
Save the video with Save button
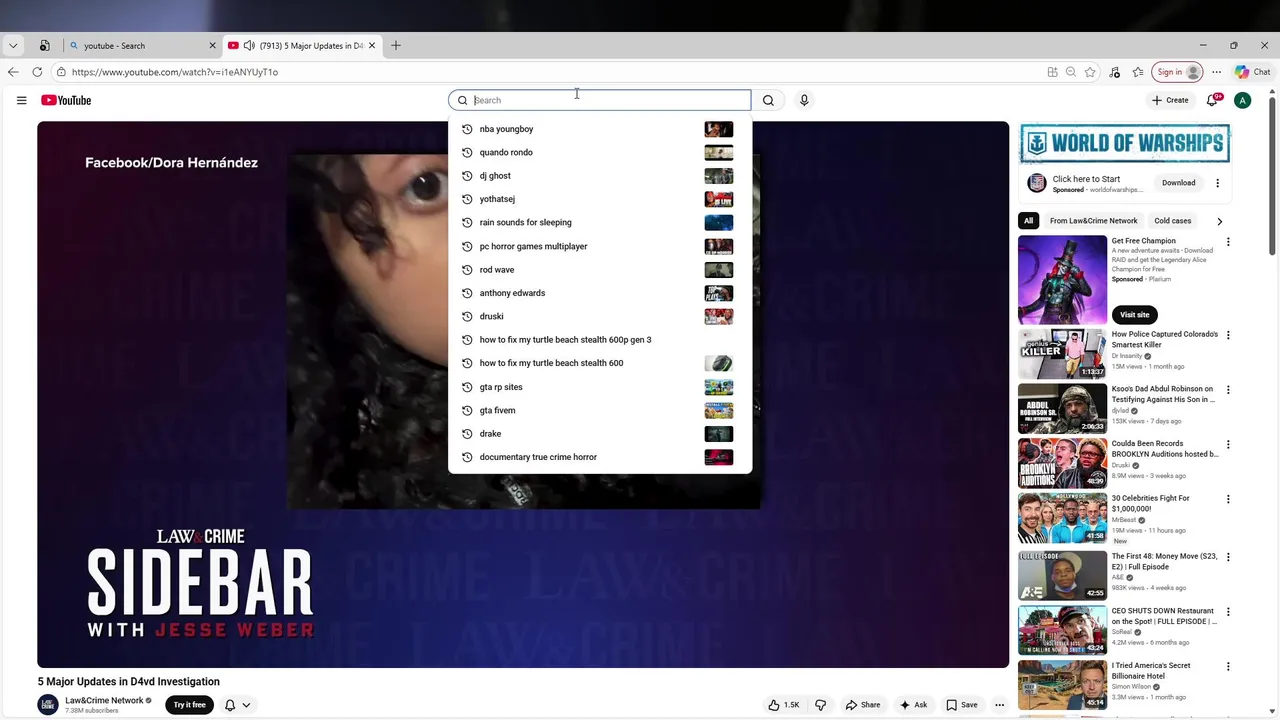pos(961,705)
